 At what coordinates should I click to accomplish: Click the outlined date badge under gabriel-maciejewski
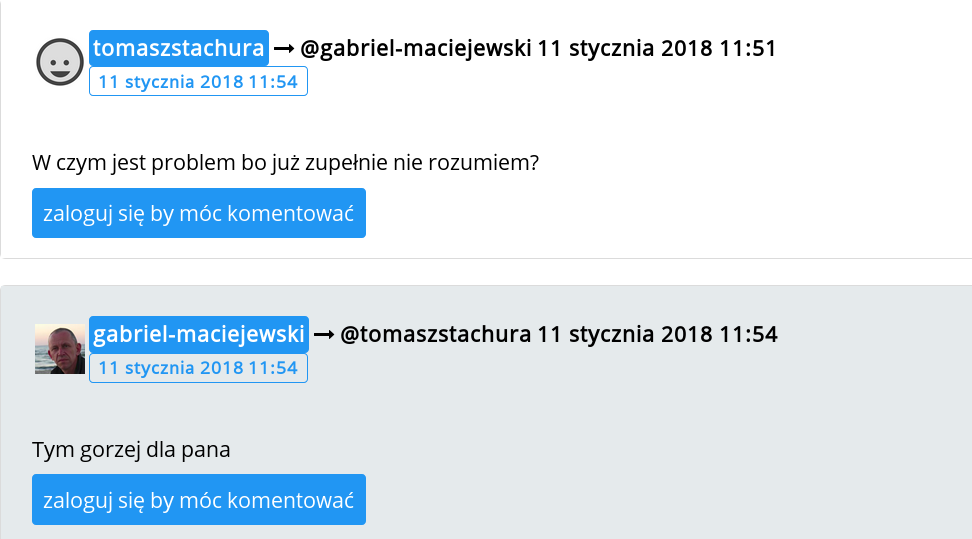pyautogui.click(x=198, y=368)
